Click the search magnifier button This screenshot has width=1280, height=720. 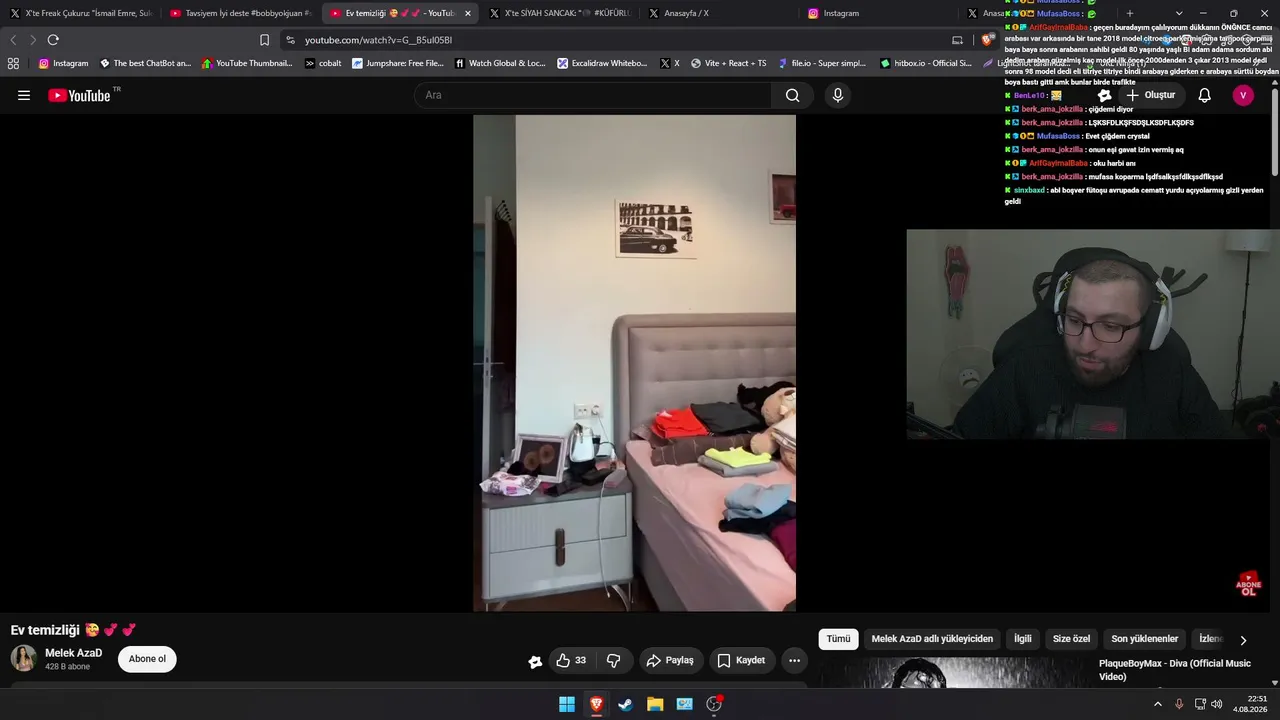792,95
